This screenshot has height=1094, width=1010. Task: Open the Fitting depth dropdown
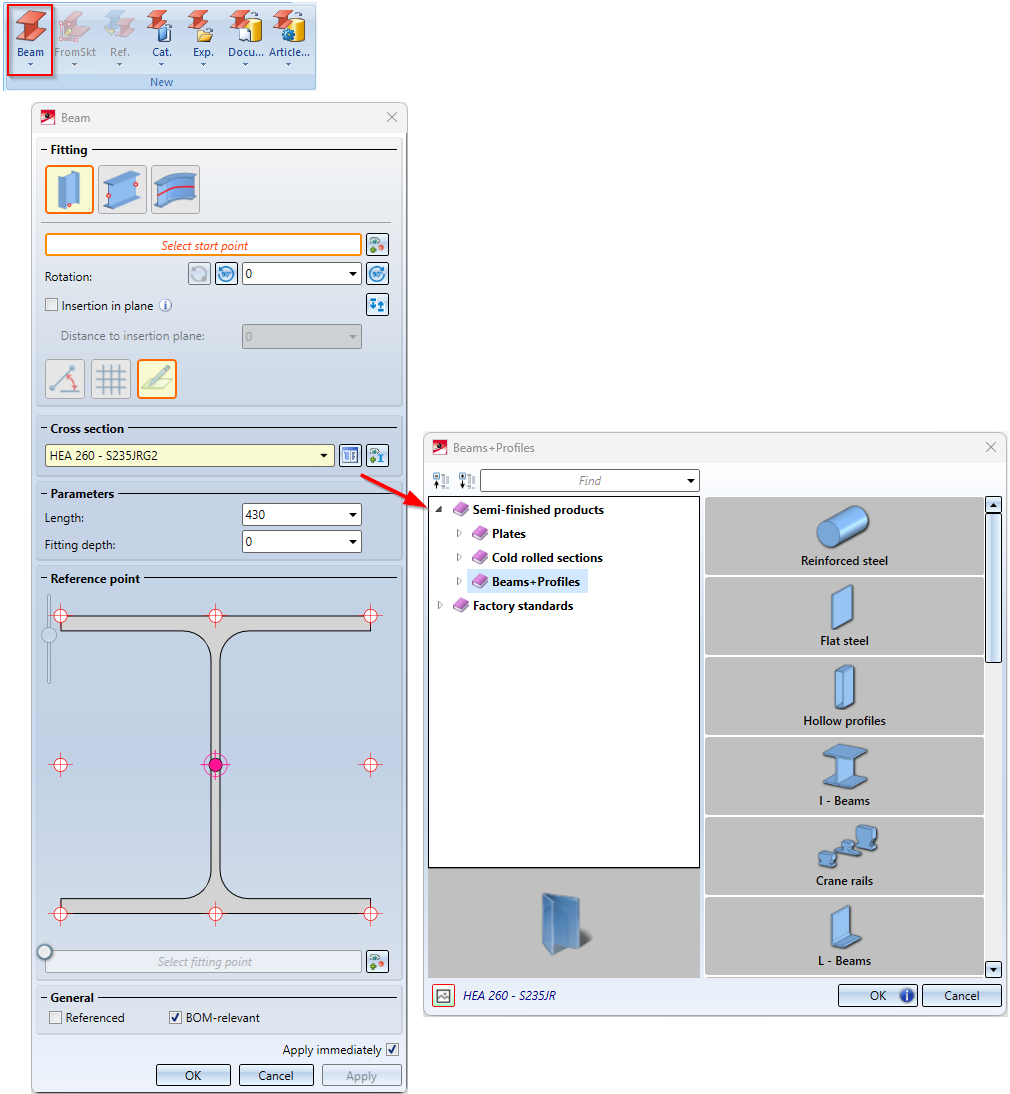point(353,541)
